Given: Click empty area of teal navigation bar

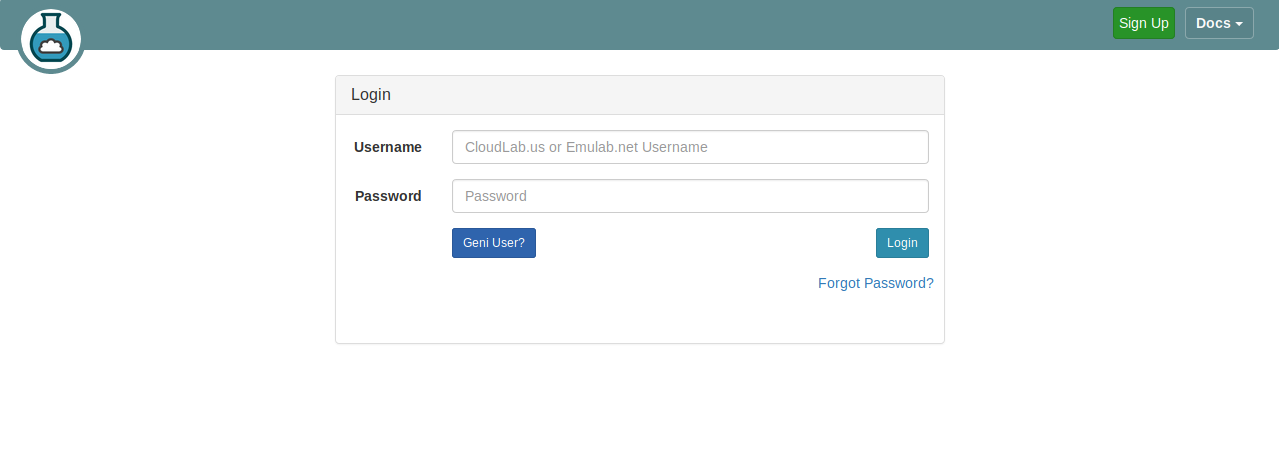Looking at the screenshot, I should click(x=600, y=24).
